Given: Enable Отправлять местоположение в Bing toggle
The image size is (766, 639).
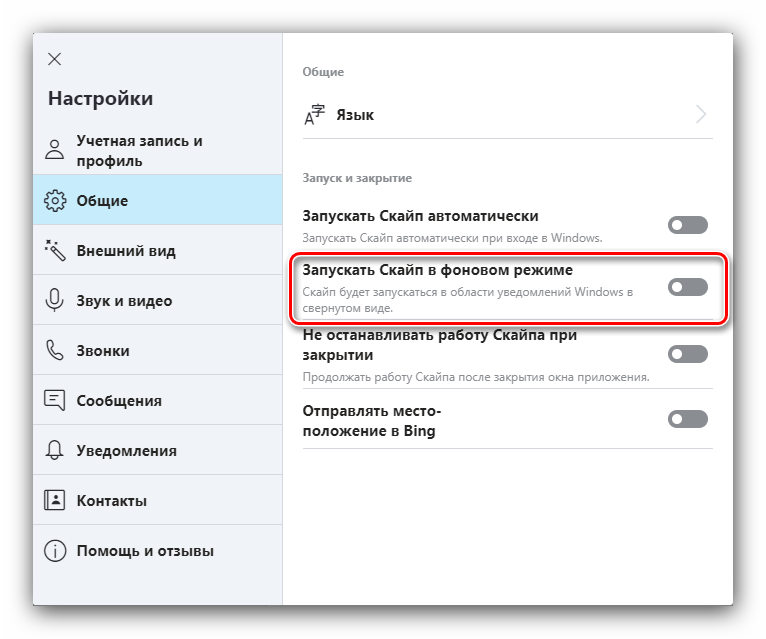Looking at the screenshot, I should (x=687, y=419).
